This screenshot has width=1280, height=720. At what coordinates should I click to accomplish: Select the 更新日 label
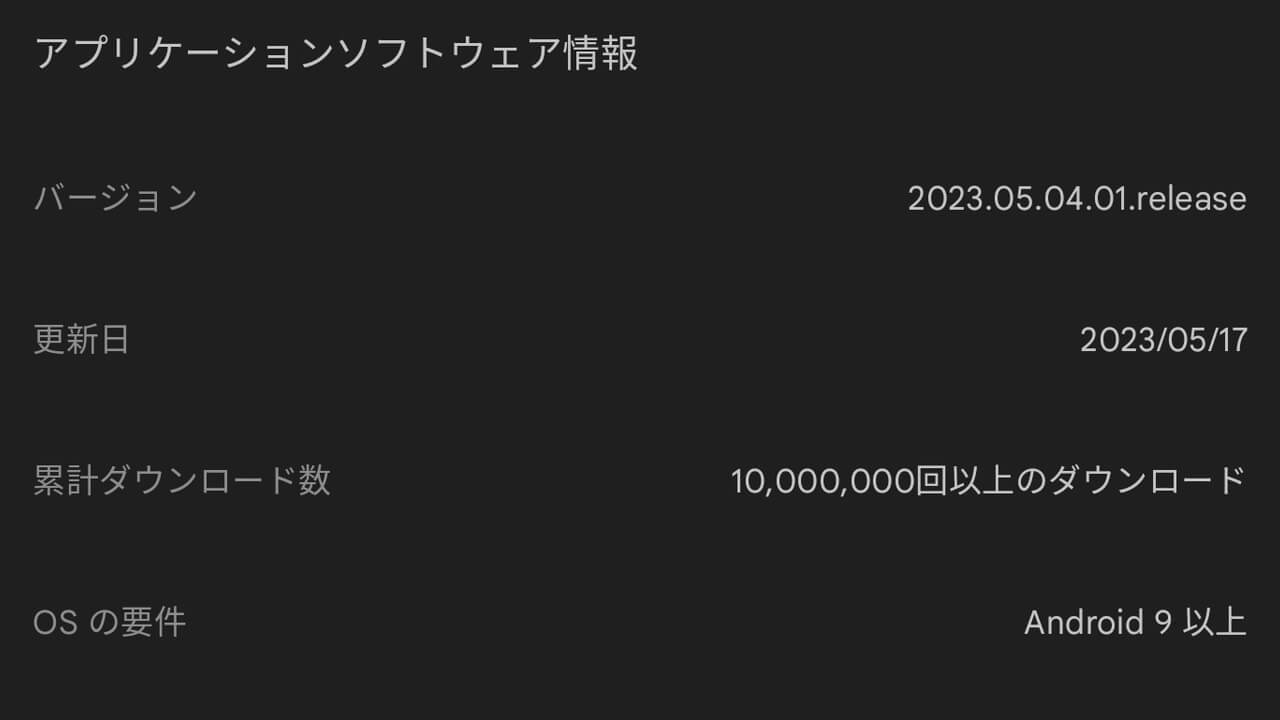(x=81, y=340)
